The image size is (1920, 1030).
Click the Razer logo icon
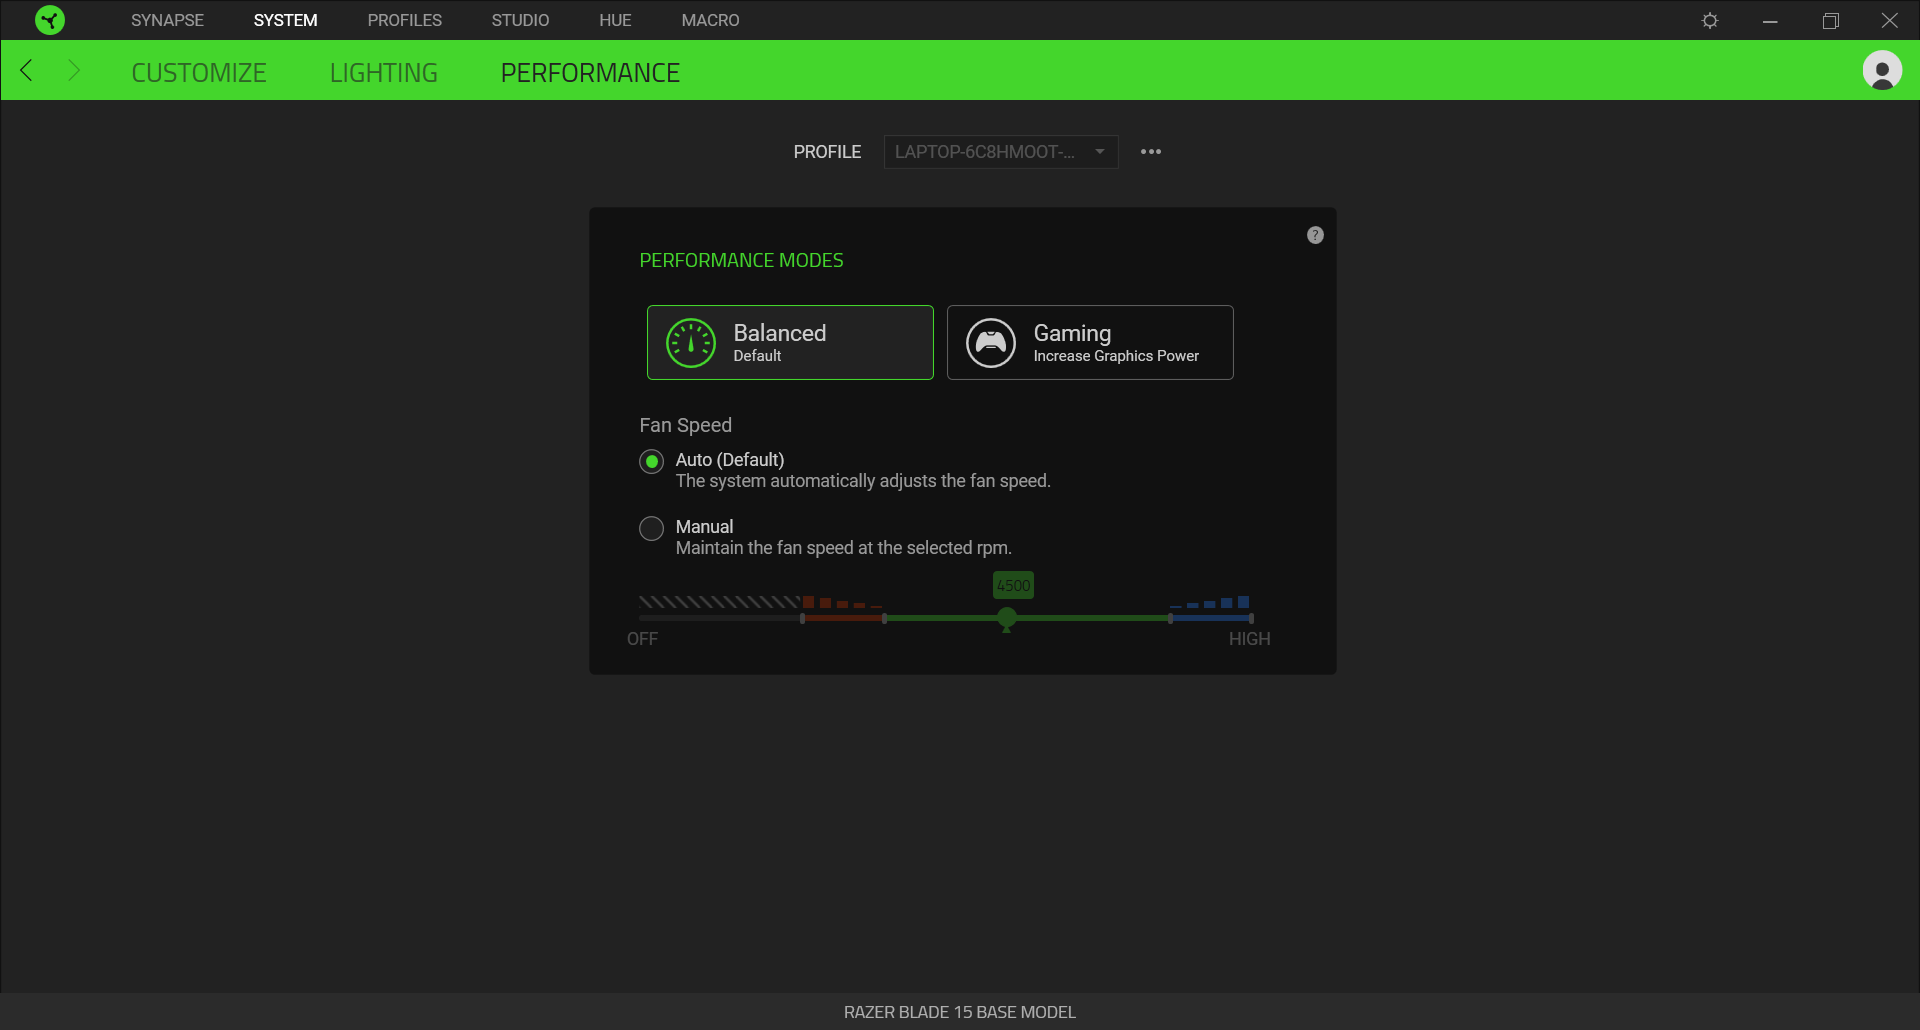[49, 20]
